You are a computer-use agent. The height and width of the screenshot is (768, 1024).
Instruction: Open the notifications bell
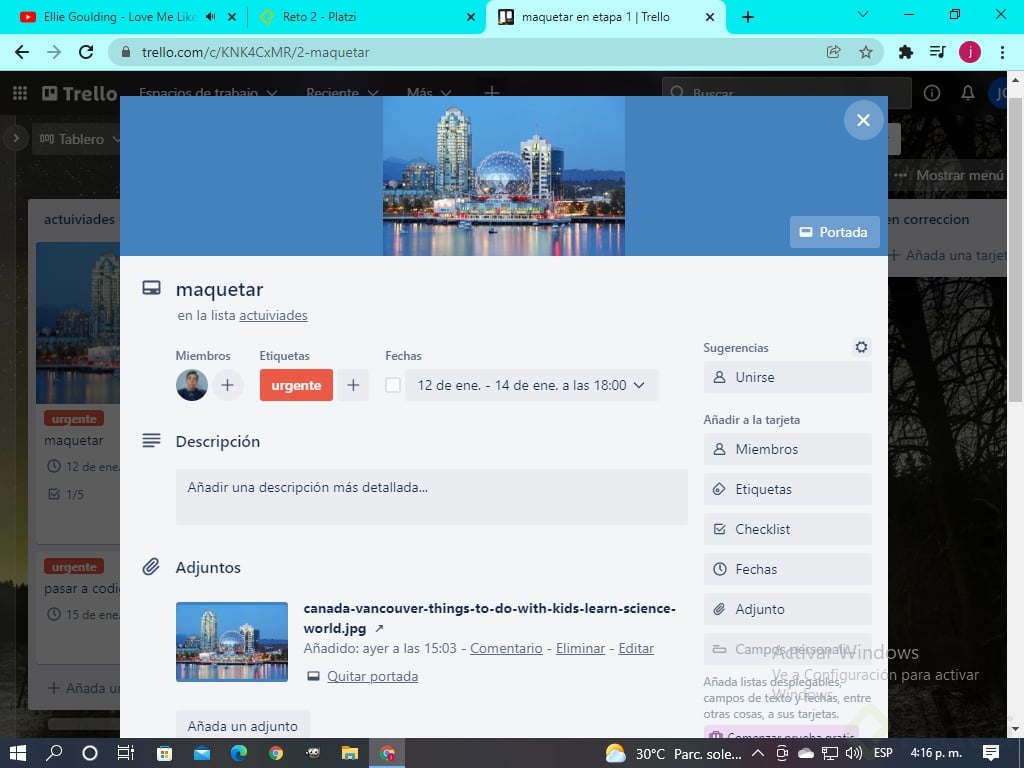pos(968,93)
